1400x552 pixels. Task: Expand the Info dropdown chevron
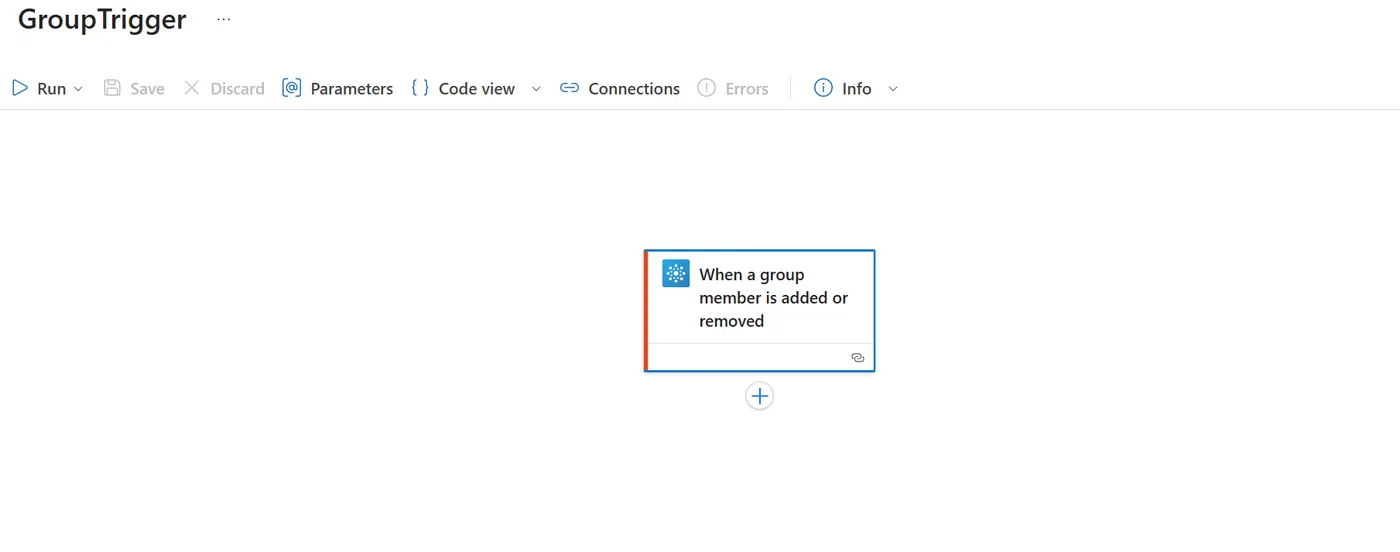[893, 89]
